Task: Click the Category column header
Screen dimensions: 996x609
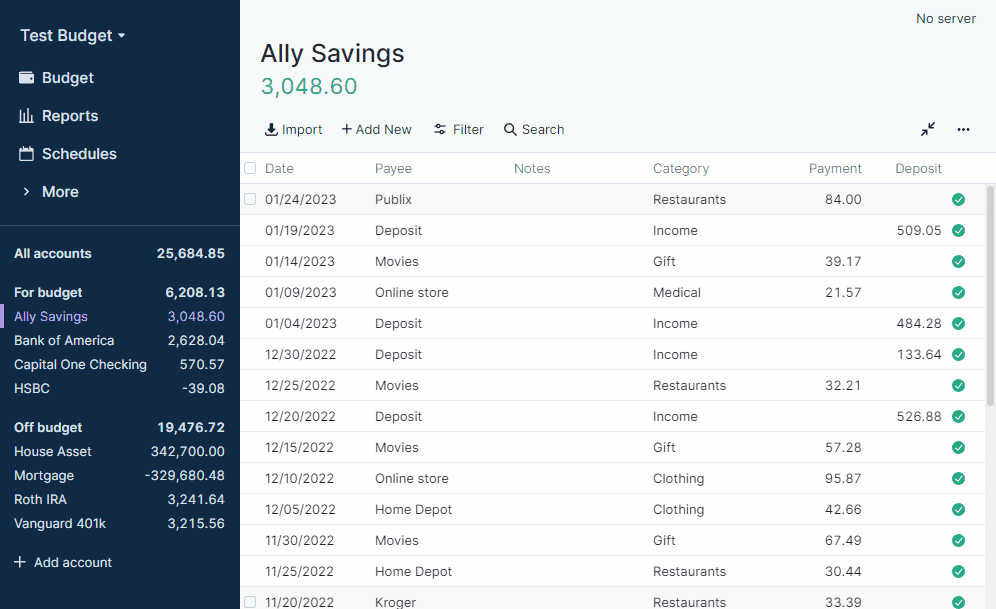Action: (x=680, y=168)
